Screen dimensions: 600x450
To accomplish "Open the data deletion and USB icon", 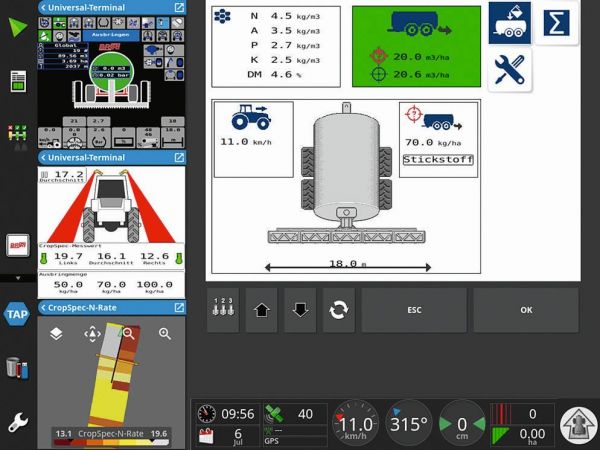I will tap(18, 368).
